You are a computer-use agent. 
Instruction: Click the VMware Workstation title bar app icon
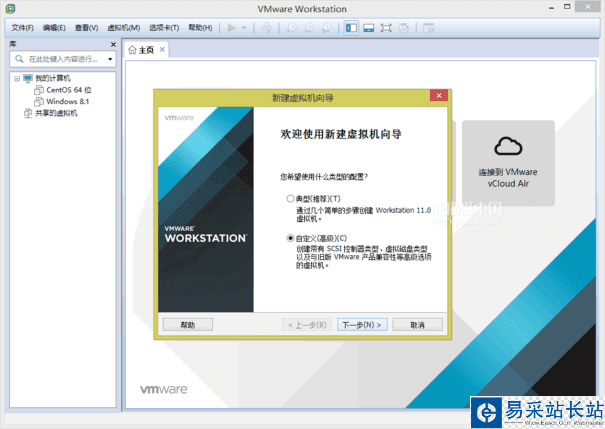(x=10, y=8)
